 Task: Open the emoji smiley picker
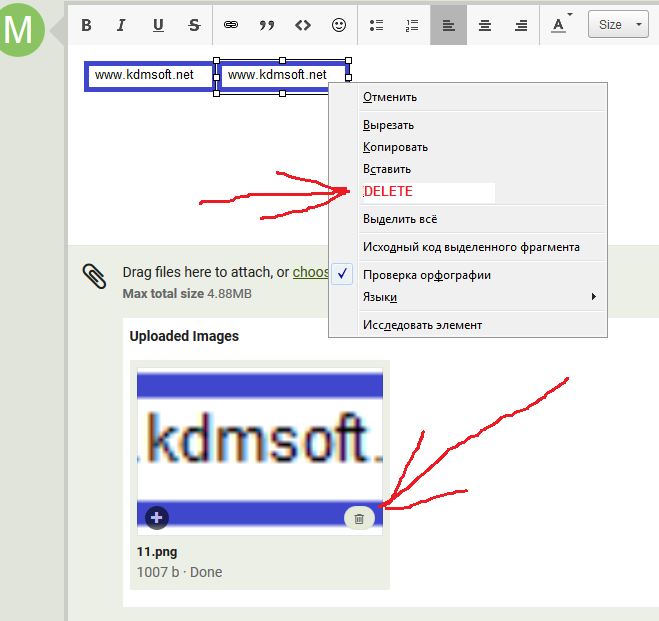339,25
